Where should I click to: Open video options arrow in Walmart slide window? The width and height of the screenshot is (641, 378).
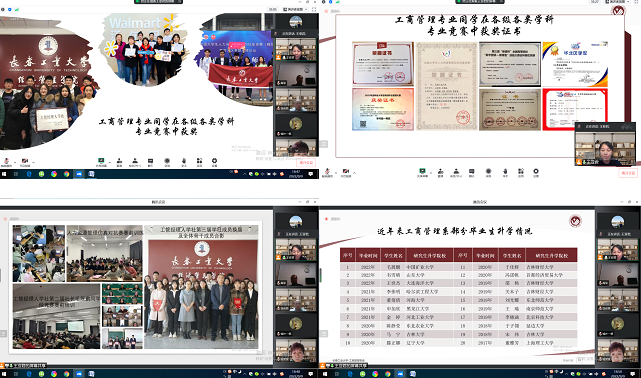click(x=33, y=162)
